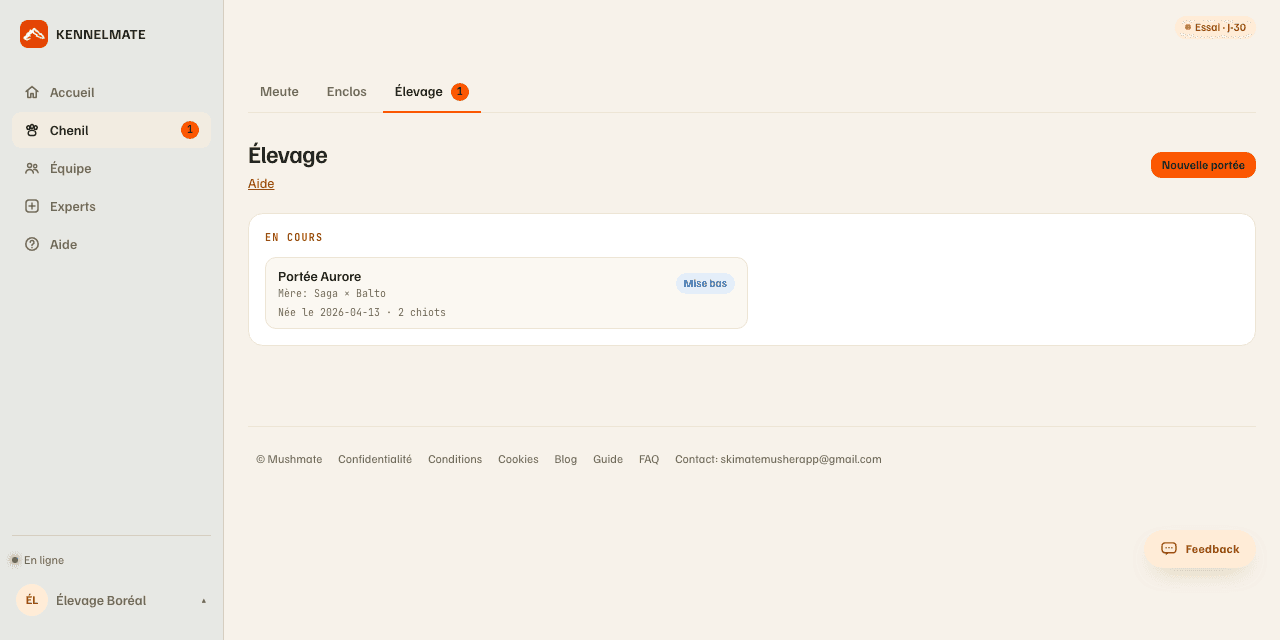Image resolution: width=1280 pixels, height=640 pixels.
Task: Click the EN COURS section label
Action: [294, 238]
